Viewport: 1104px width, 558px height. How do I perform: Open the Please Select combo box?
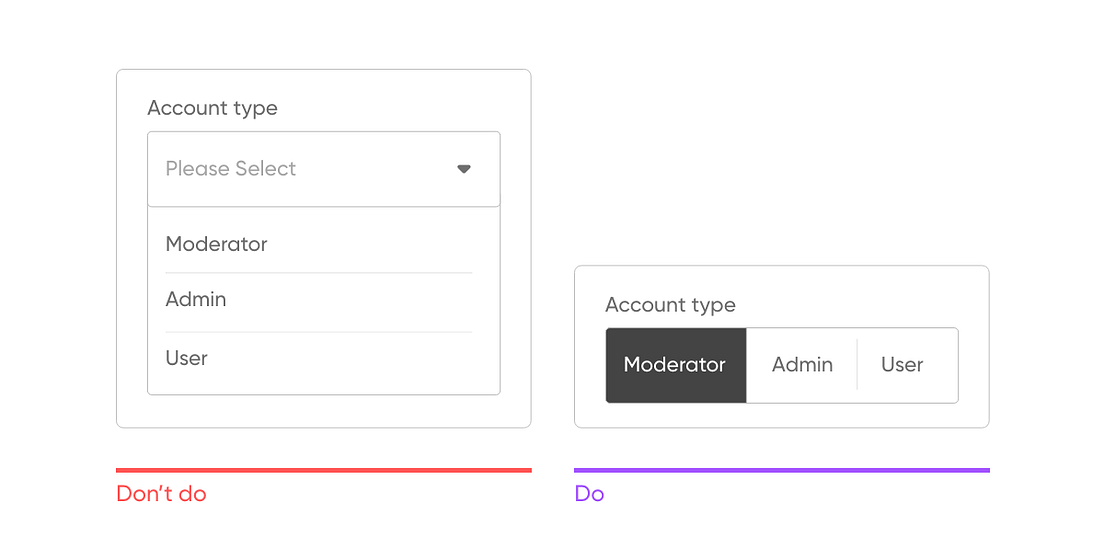coord(323,169)
